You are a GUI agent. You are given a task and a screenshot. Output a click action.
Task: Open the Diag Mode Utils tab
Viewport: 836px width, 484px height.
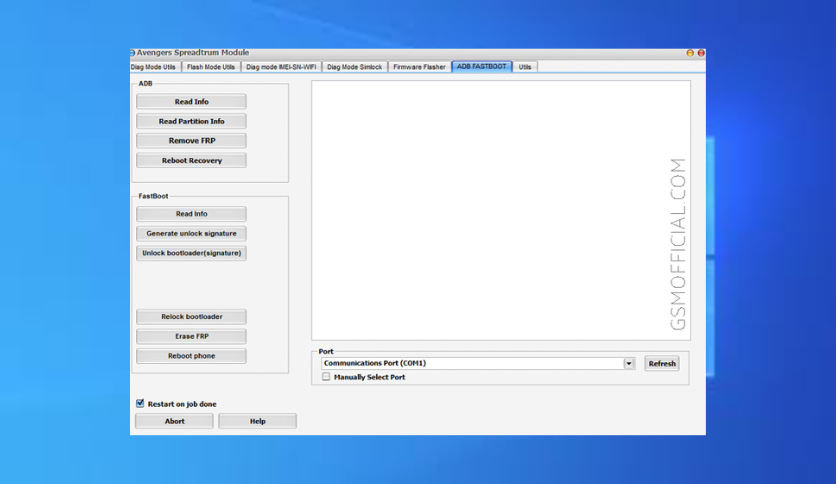pos(154,67)
